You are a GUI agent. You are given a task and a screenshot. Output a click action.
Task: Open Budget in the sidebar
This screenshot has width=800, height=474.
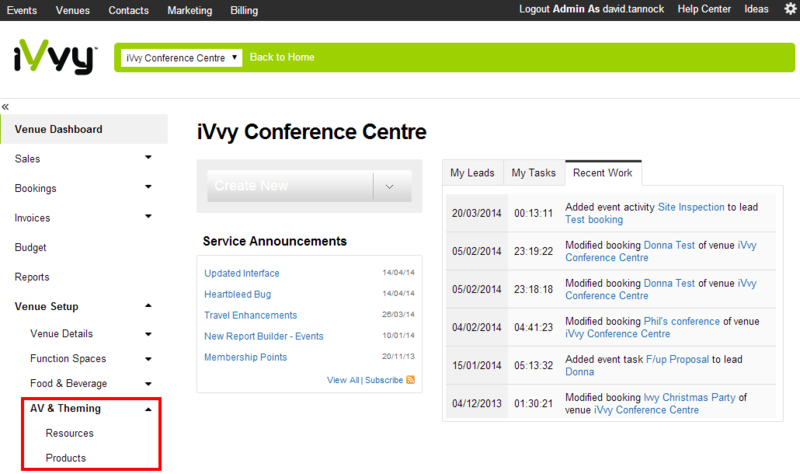[31, 247]
